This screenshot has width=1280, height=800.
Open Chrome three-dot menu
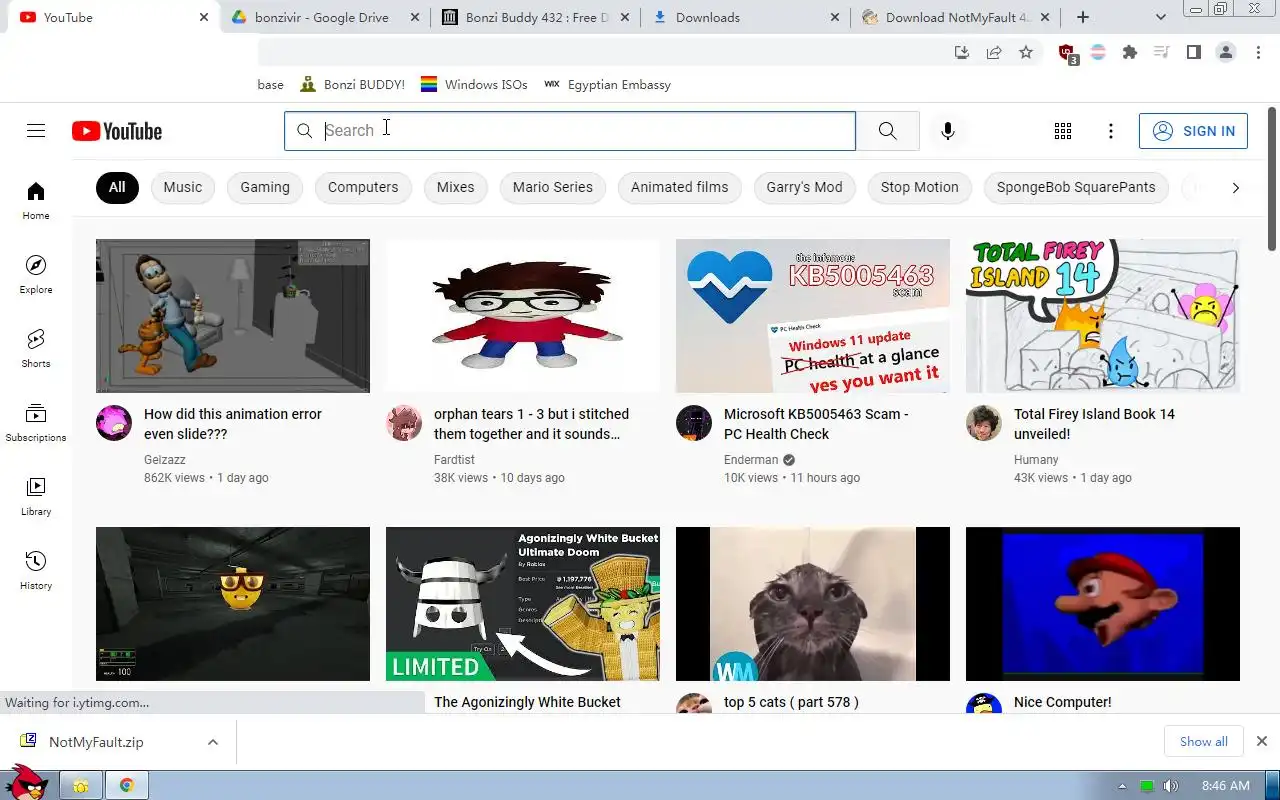(x=1258, y=52)
